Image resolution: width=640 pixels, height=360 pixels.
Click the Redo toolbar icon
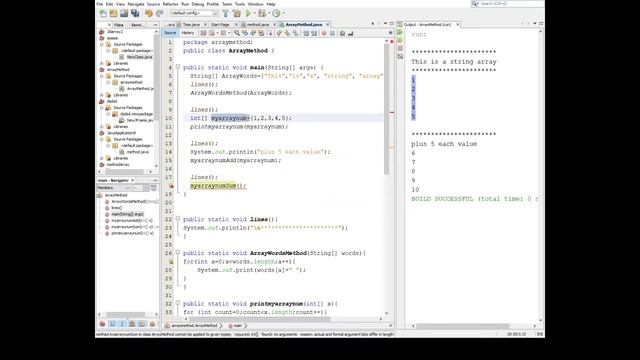tap(160, 13)
